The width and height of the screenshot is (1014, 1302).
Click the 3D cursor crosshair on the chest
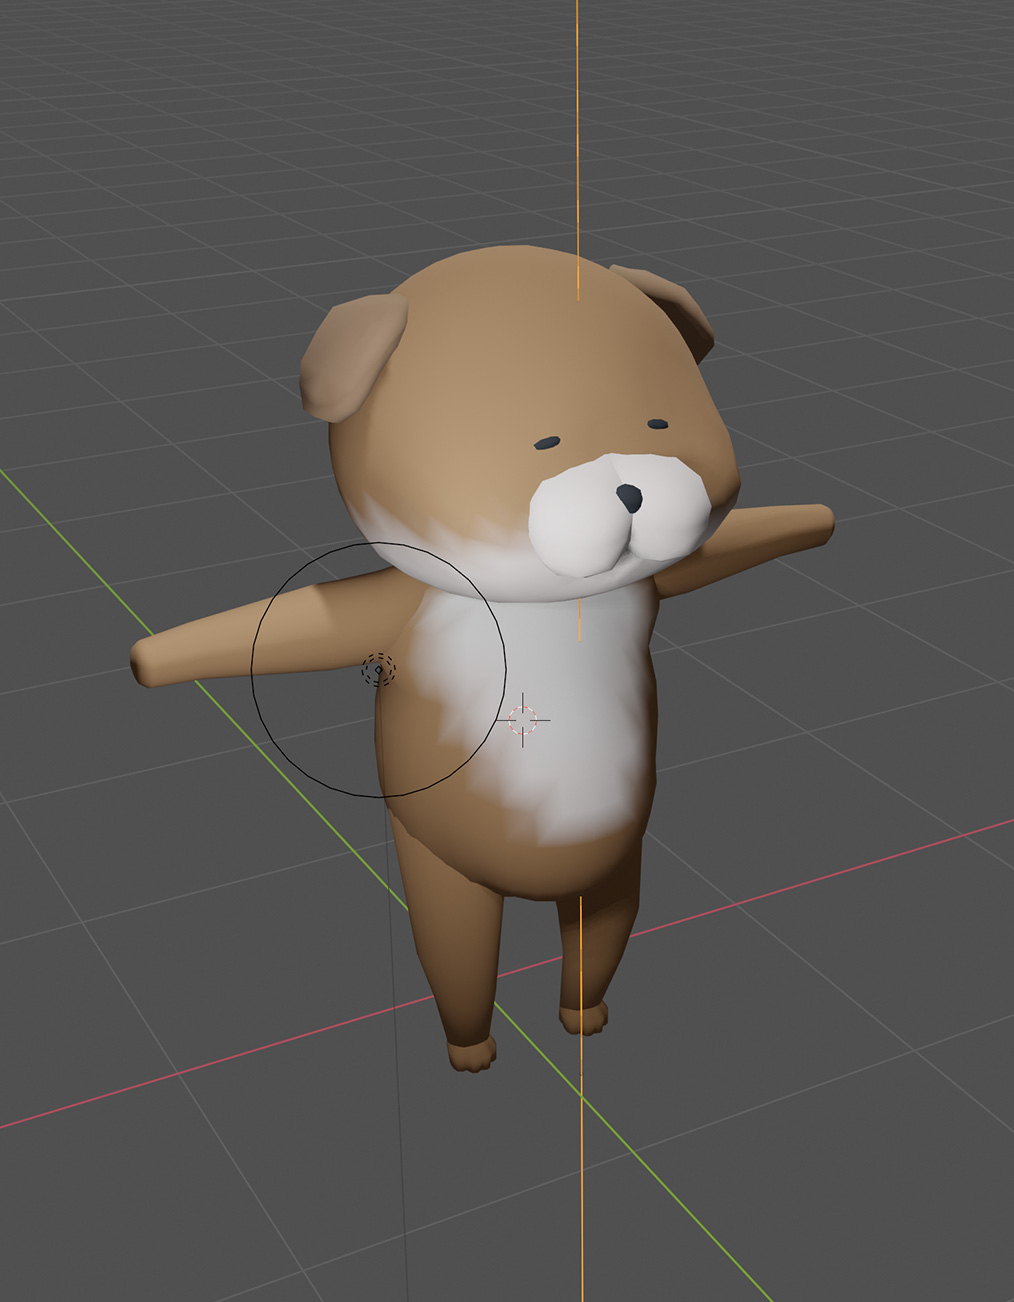pyautogui.click(x=523, y=719)
